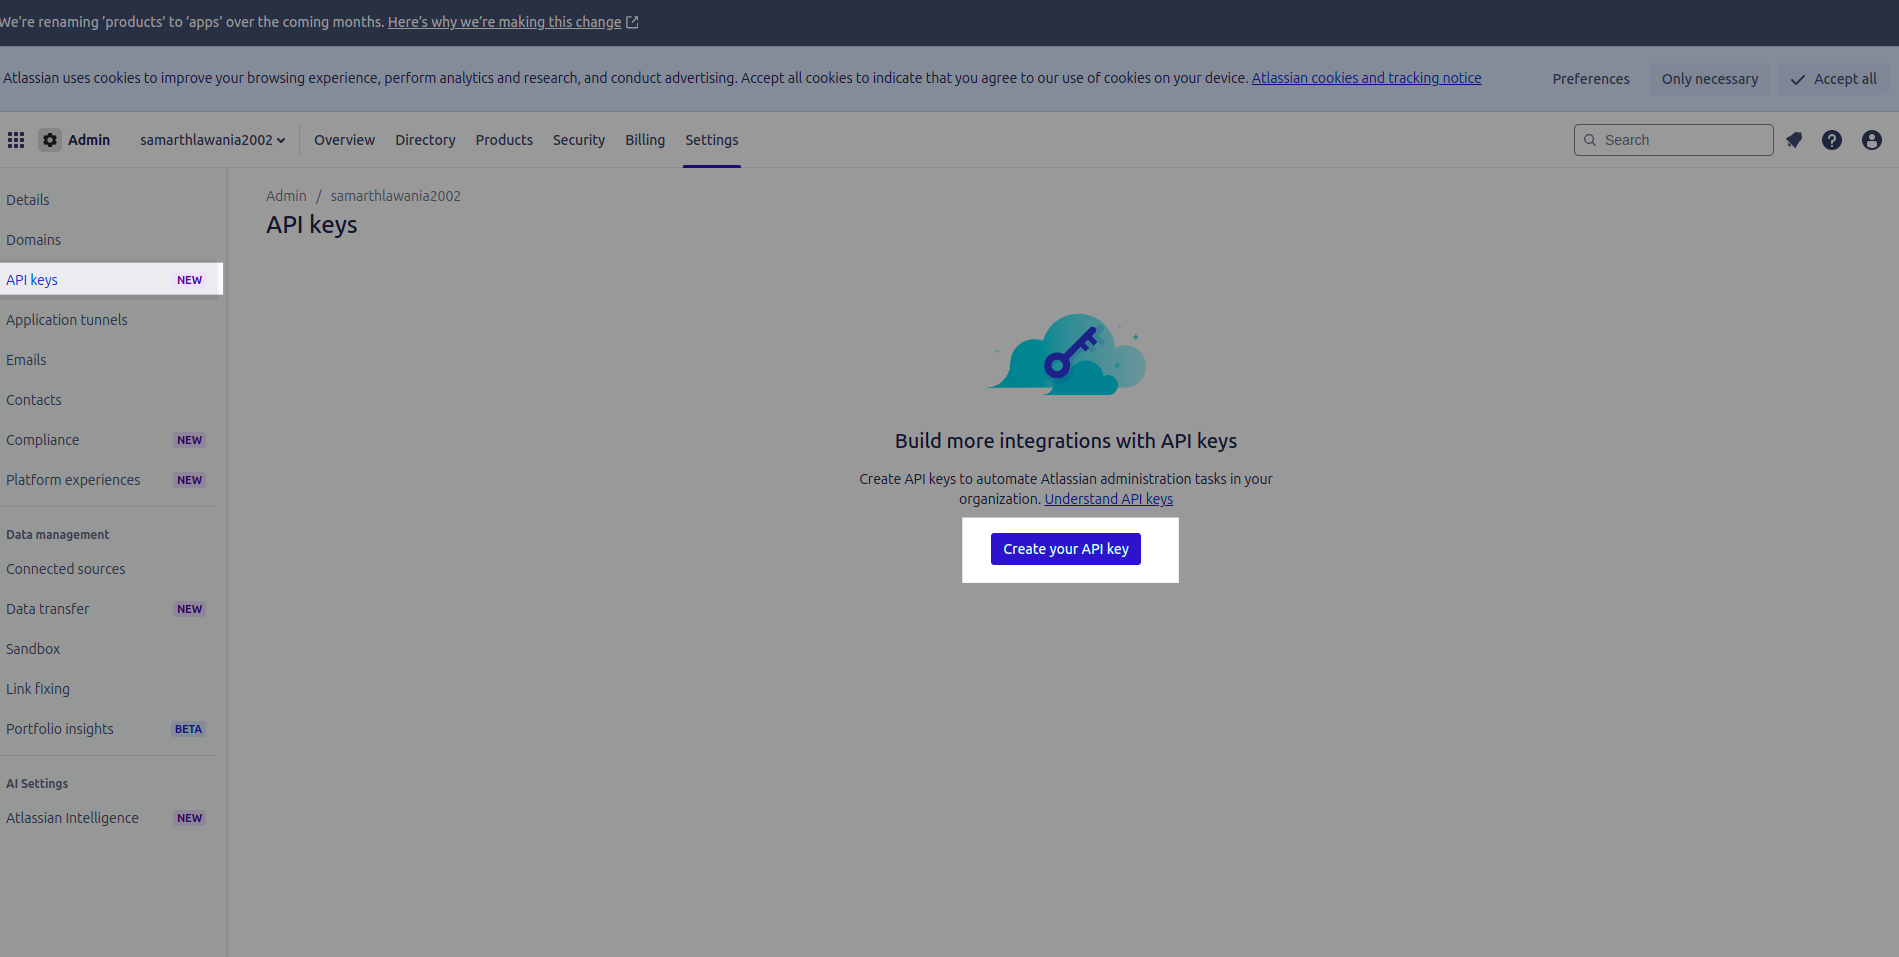Open Atlassian Intelligence settings

pos(110,818)
